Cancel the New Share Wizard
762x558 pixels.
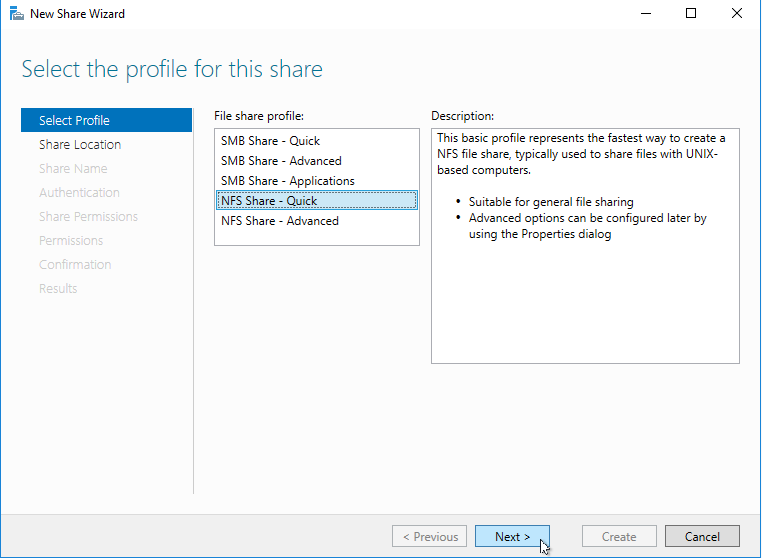point(702,536)
